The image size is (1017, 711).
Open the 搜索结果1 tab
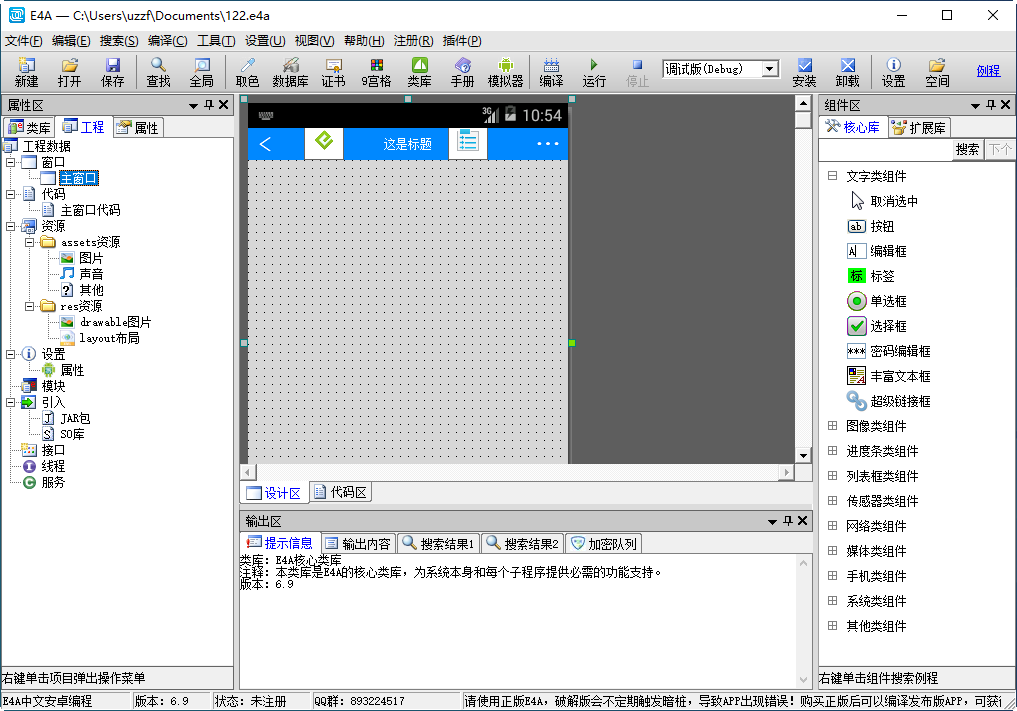tap(439, 544)
